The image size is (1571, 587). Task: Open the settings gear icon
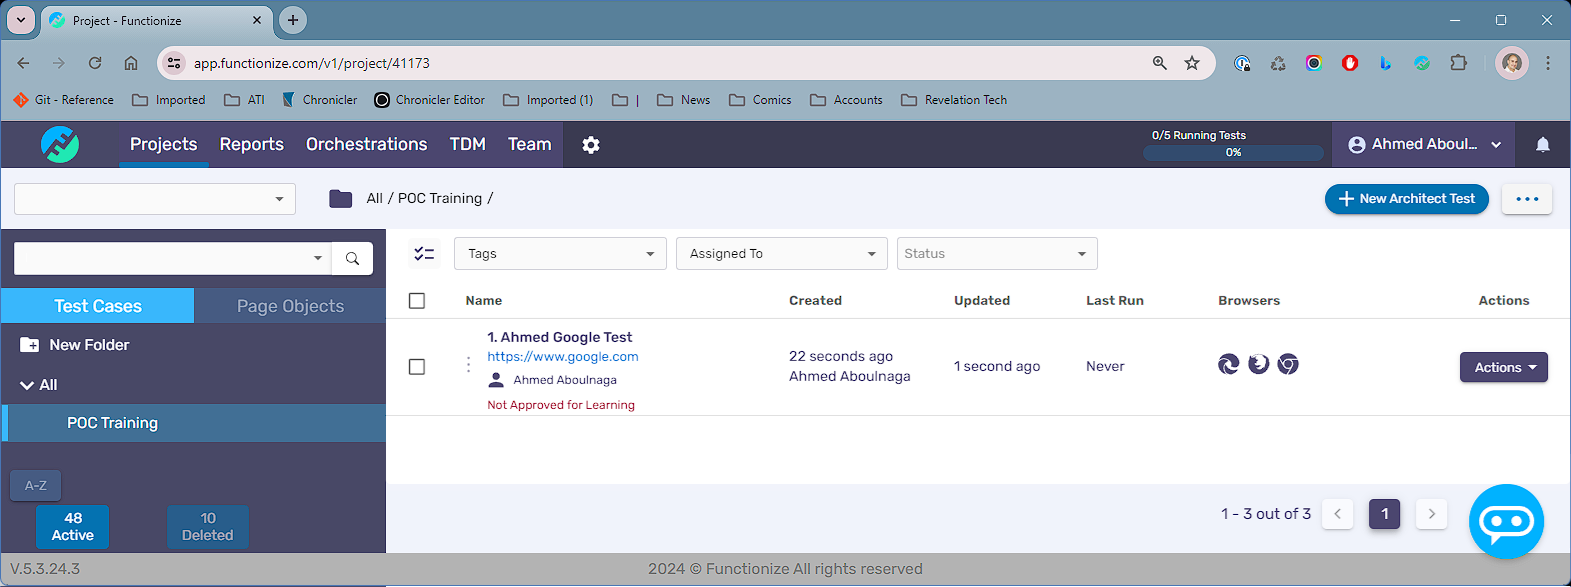591,145
